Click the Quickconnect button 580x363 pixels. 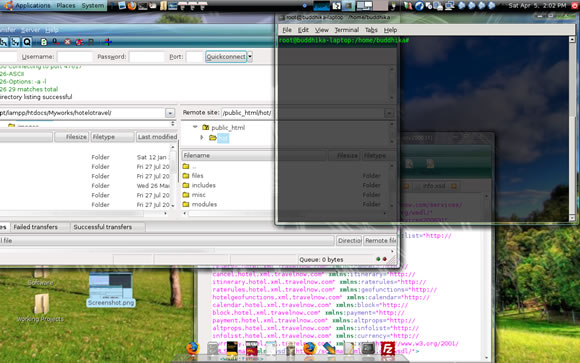(226, 57)
